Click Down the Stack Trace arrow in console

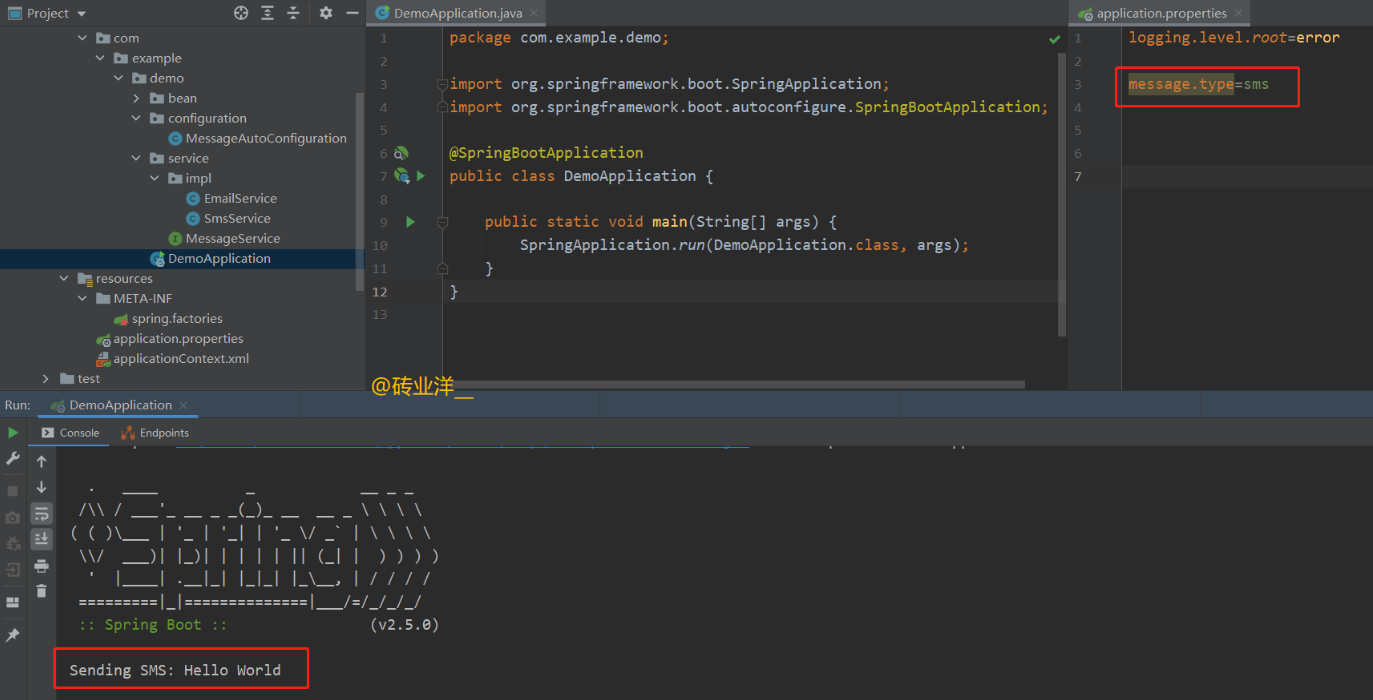(x=41, y=487)
